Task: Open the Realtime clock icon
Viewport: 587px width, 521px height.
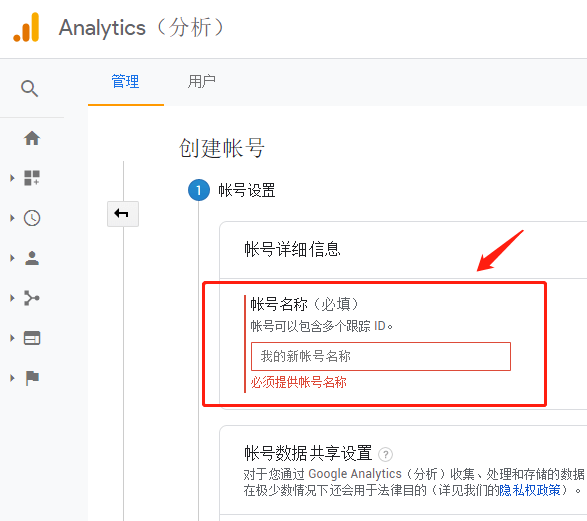Action: pos(32,218)
